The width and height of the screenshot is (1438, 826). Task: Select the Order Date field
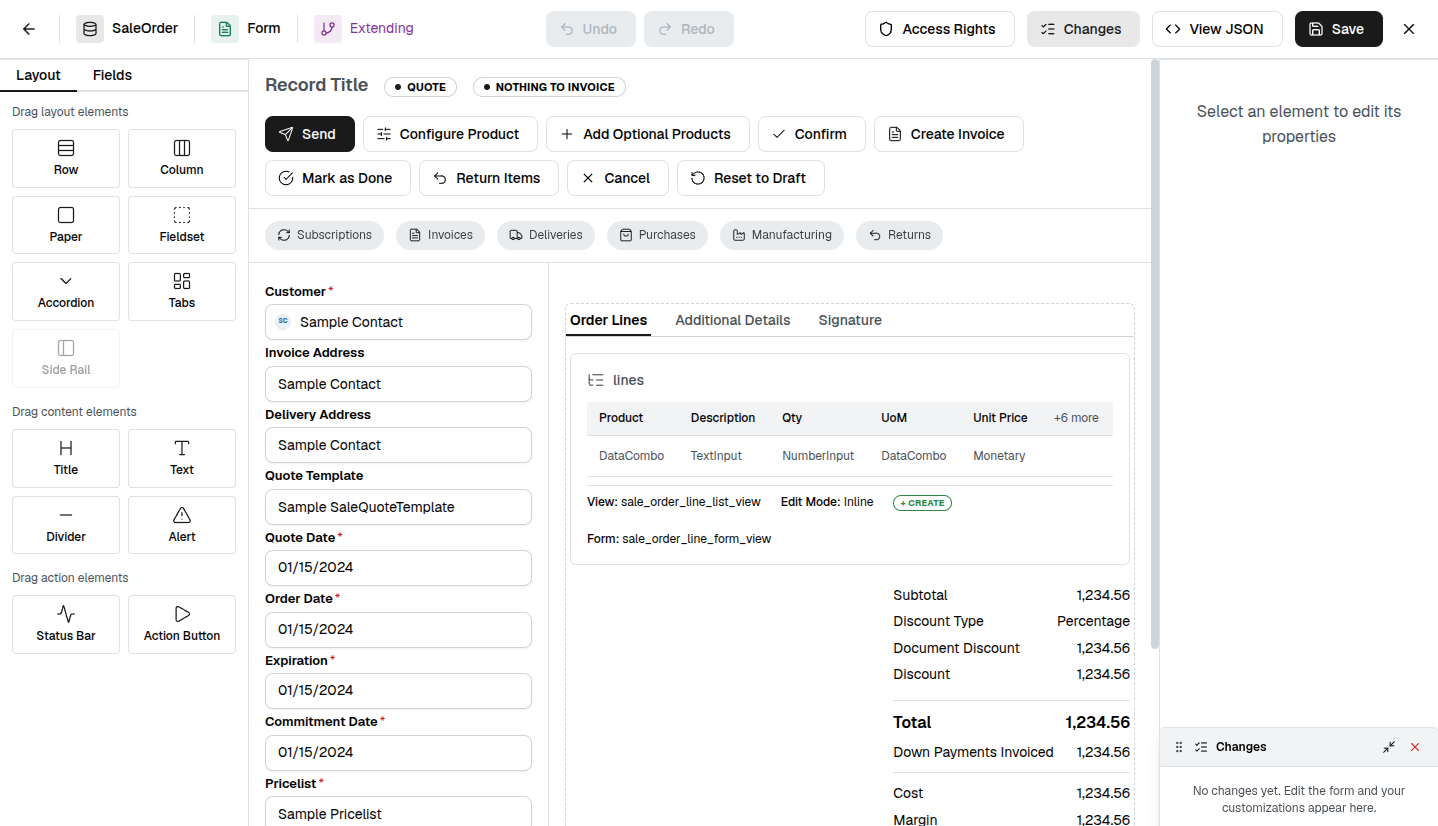(398, 630)
